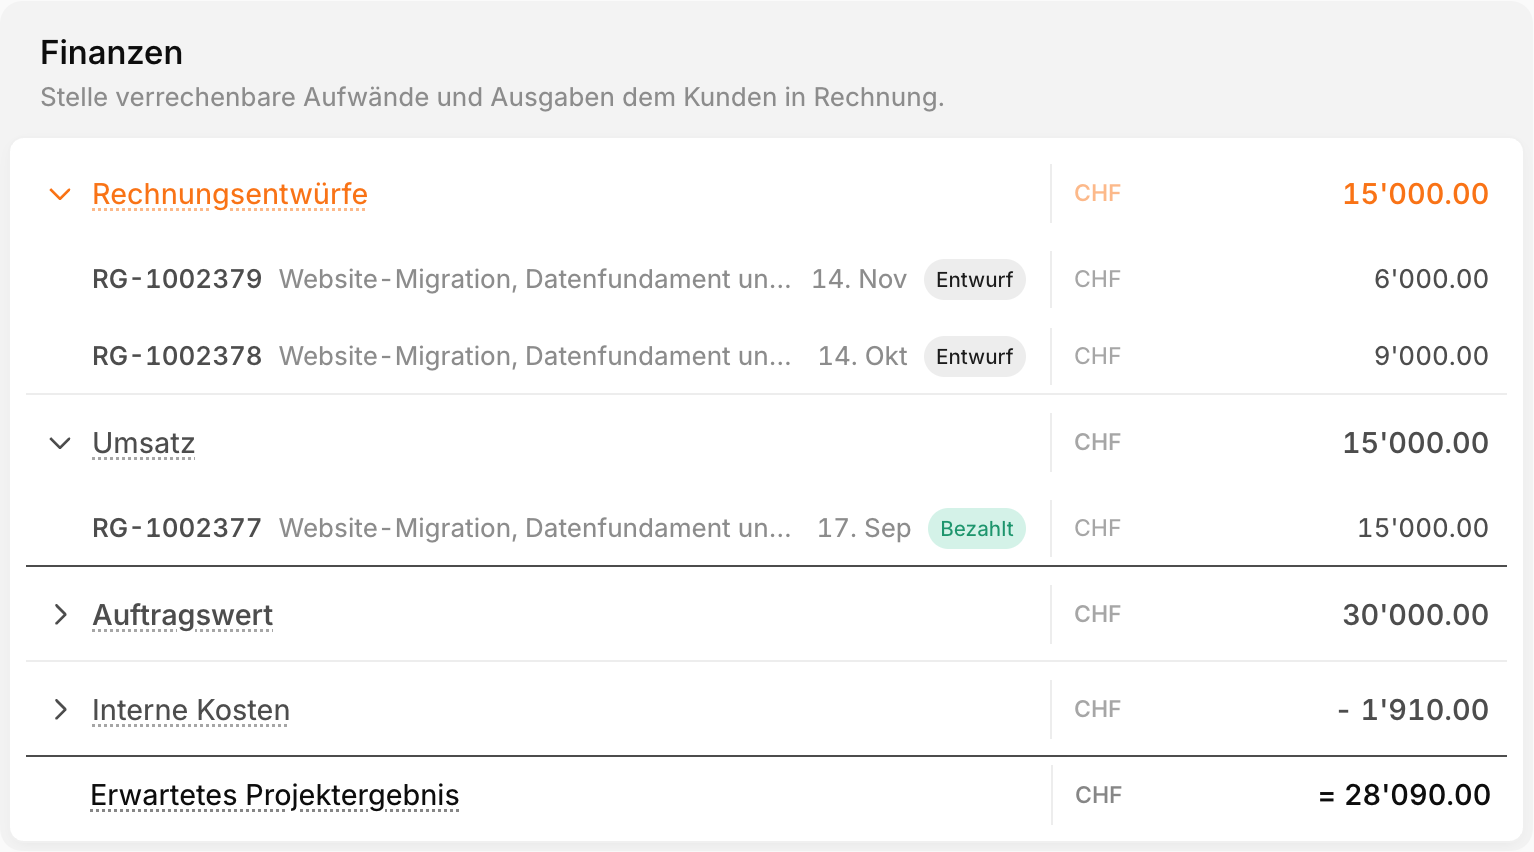Image resolution: width=1534 pixels, height=852 pixels.
Task: Click the Entwurf badge dated 14. Okt
Action: [x=975, y=357]
